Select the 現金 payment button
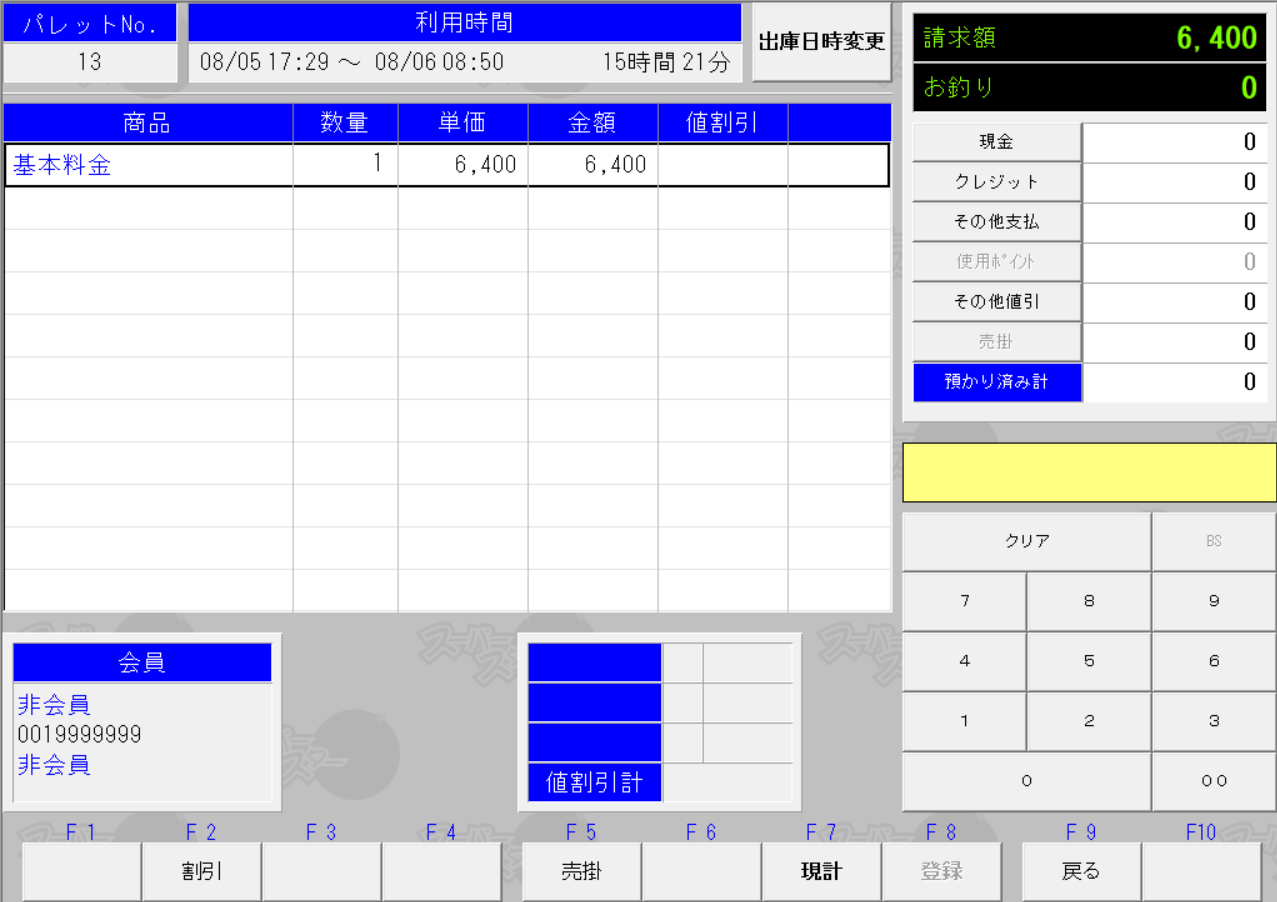 click(x=997, y=142)
